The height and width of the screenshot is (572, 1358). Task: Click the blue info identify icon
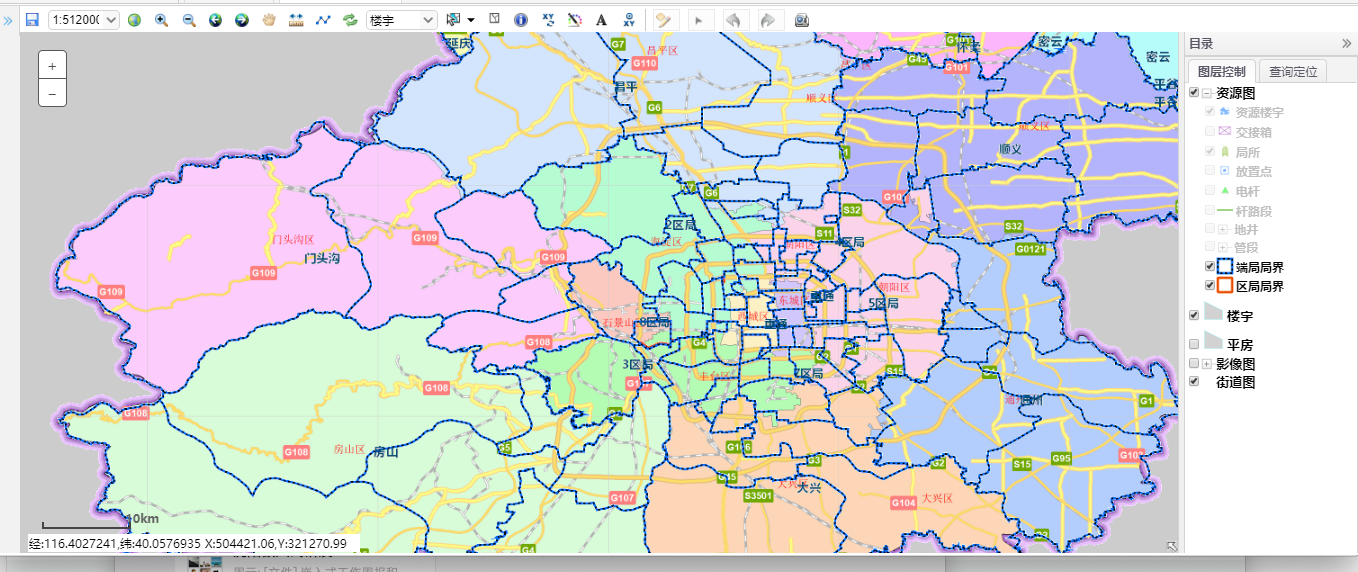pyautogui.click(x=520, y=20)
